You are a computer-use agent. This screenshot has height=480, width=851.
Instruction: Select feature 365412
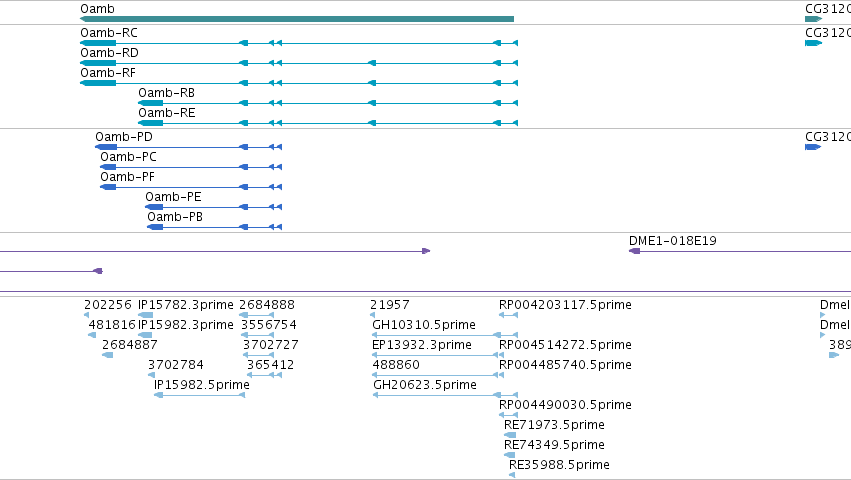click(x=270, y=365)
